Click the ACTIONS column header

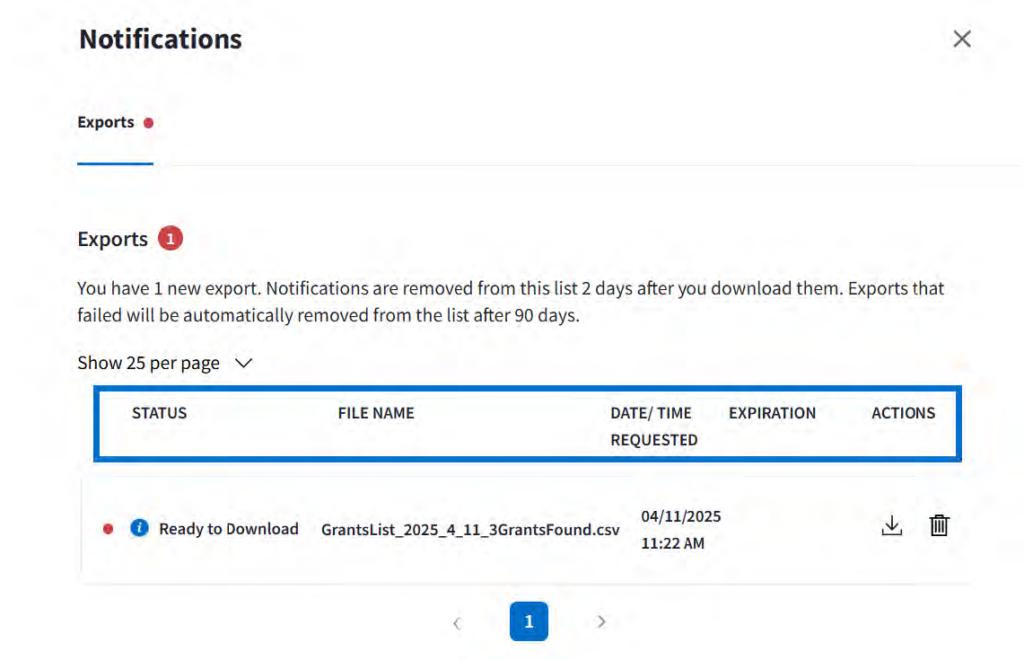[903, 413]
